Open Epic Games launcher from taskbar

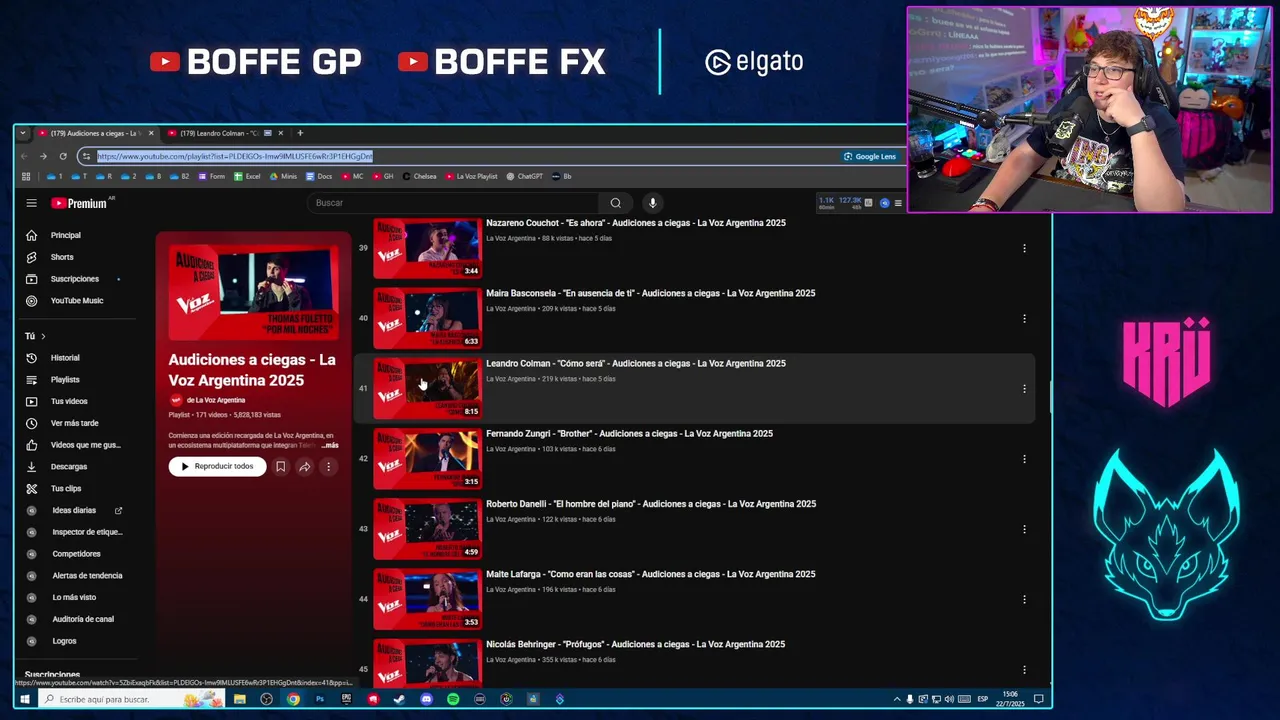click(346, 699)
